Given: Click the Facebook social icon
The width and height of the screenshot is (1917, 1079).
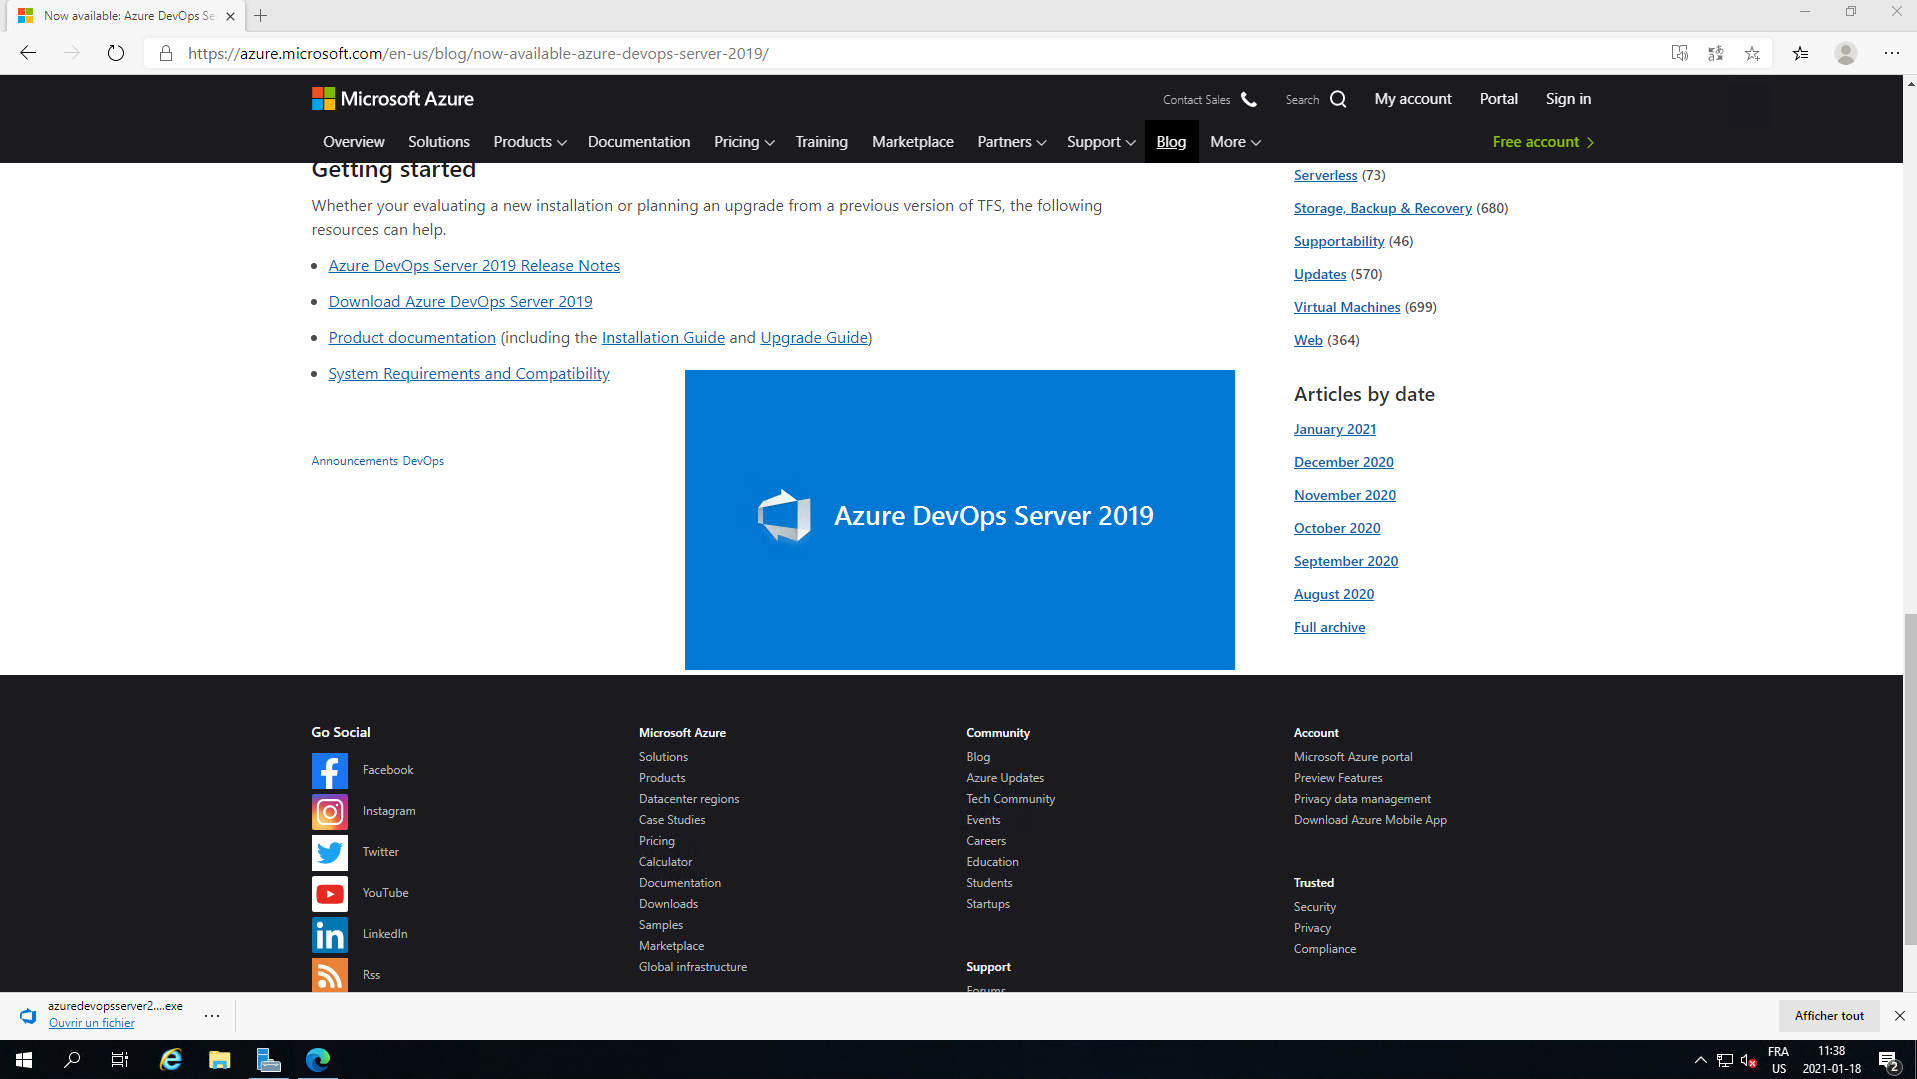Looking at the screenshot, I should 329,771.
